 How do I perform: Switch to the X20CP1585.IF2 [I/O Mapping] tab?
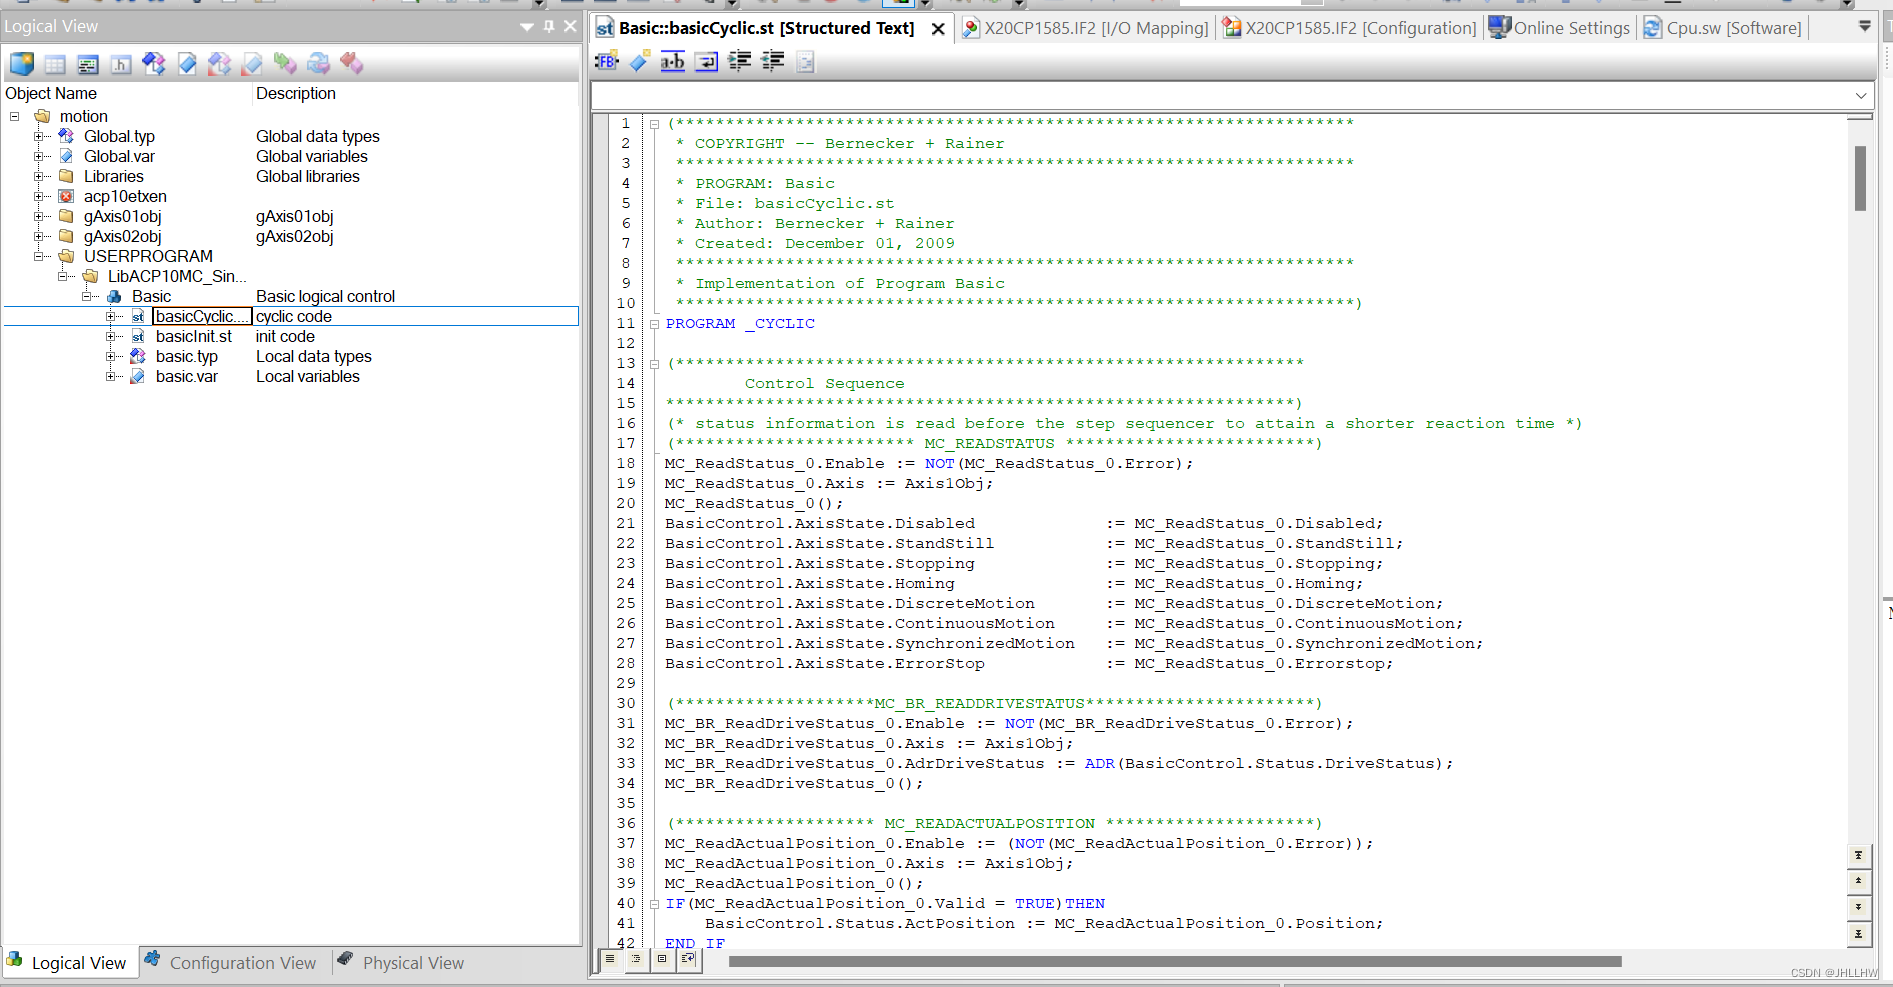[x=1085, y=28]
